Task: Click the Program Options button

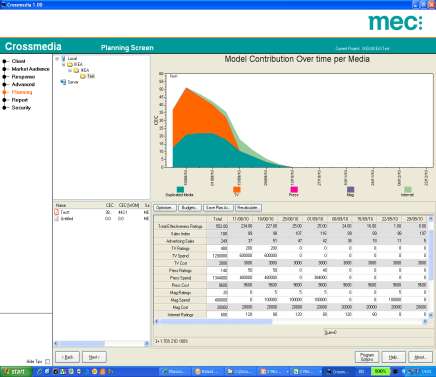Action: click(x=367, y=357)
